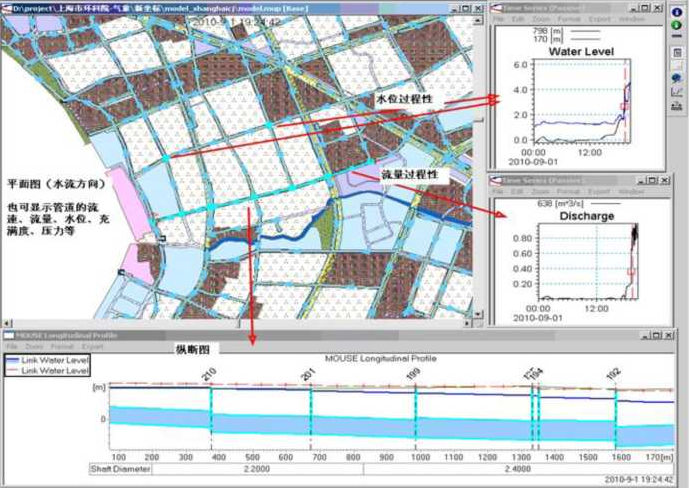Click the network icon at right toolbar bottom
Viewport: 689px width, 488px height.
pyautogui.click(x=677, y=107)
